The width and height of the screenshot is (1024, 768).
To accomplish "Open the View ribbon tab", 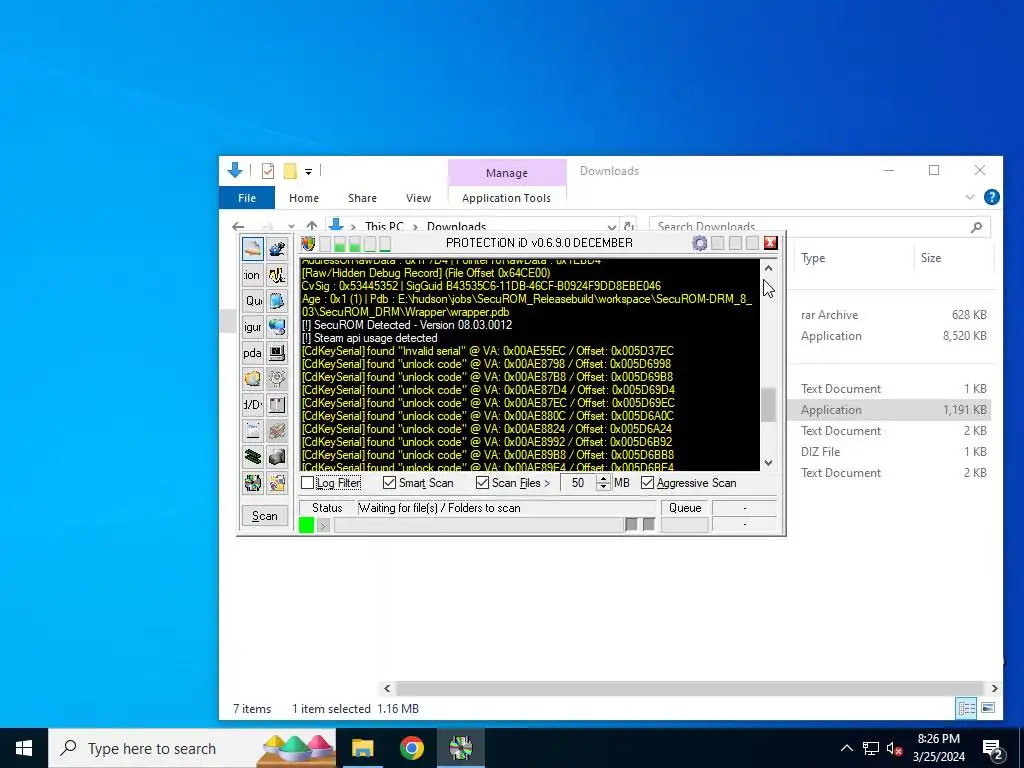I will click(x=418, y=198).
